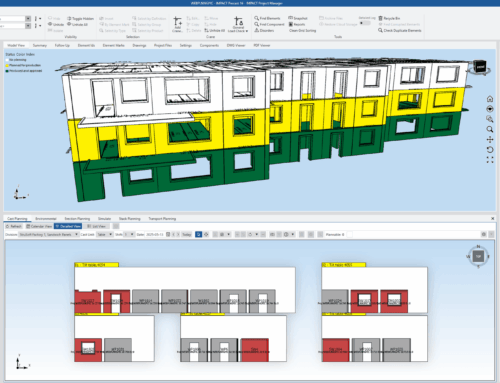Switch to the Stack Planning tab

[129, 219]
